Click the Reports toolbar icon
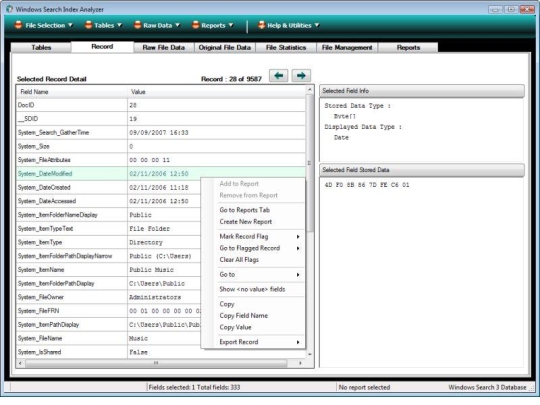Screen dimensions: 540x405 [196, 25]
